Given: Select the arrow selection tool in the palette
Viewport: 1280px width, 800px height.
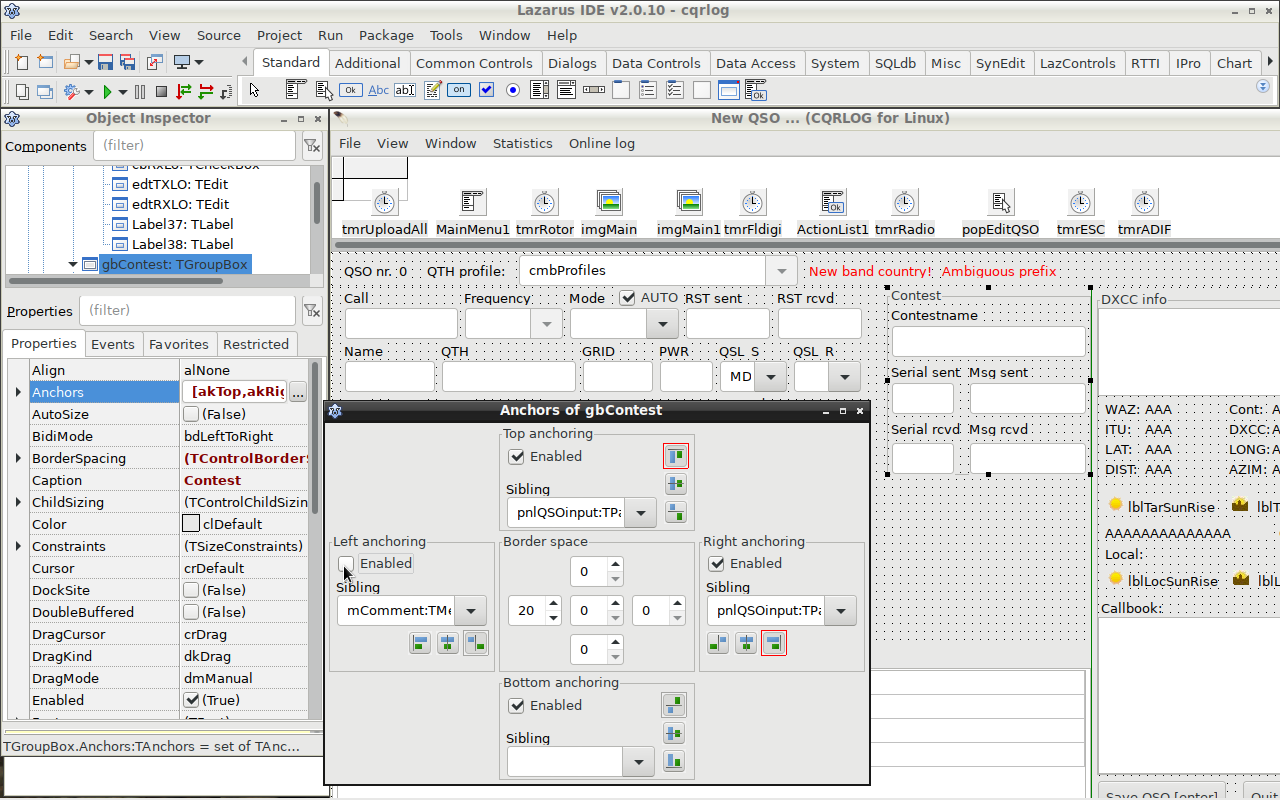Looking at the screenshot, I should [254, 90].
